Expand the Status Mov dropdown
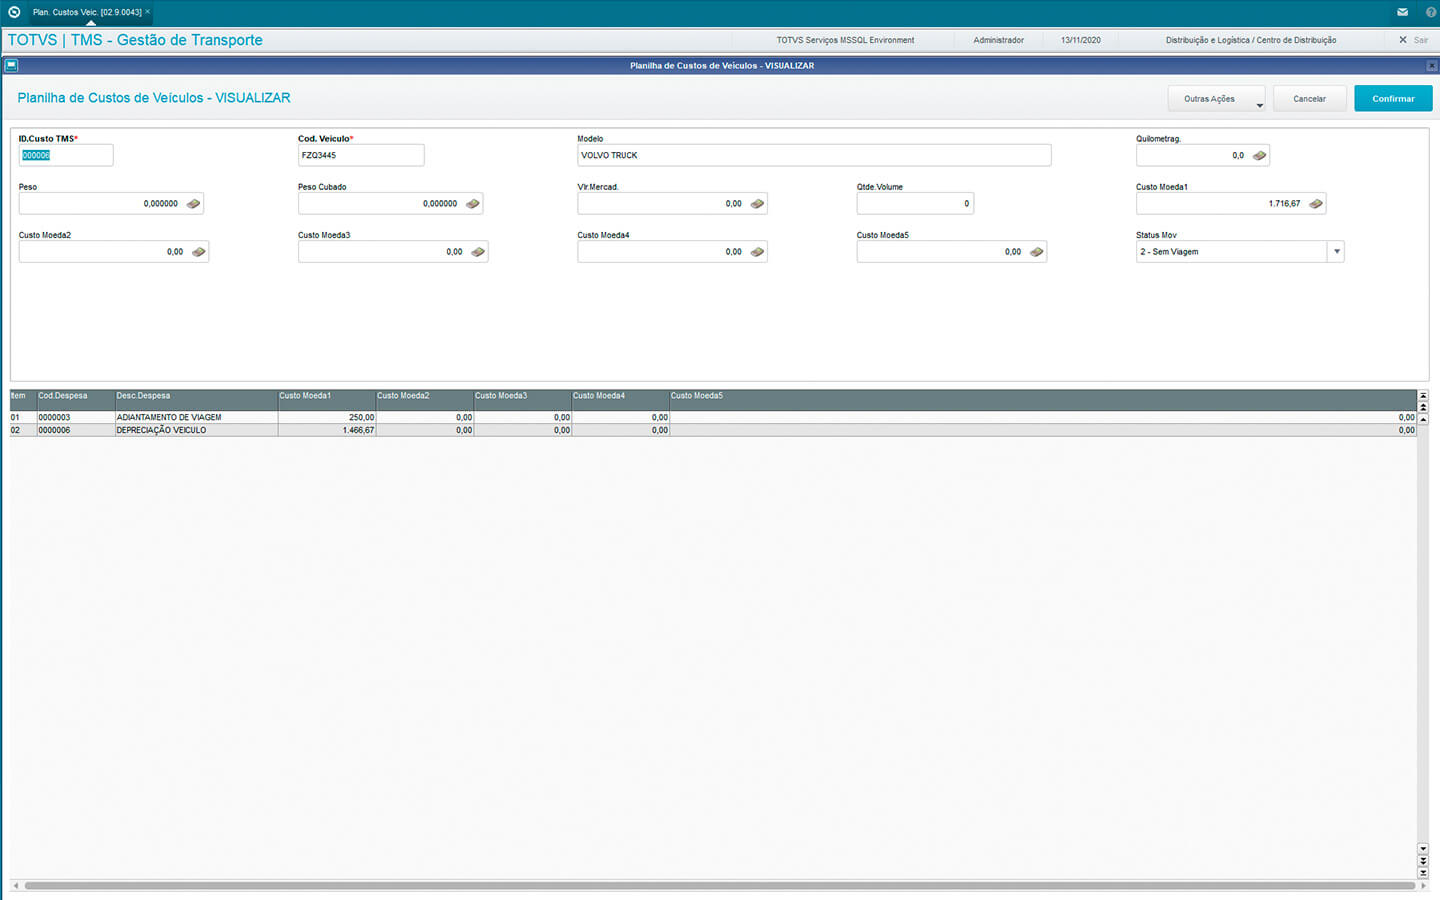Screen dimensions: 1440x900 (x=1336, y=252)
